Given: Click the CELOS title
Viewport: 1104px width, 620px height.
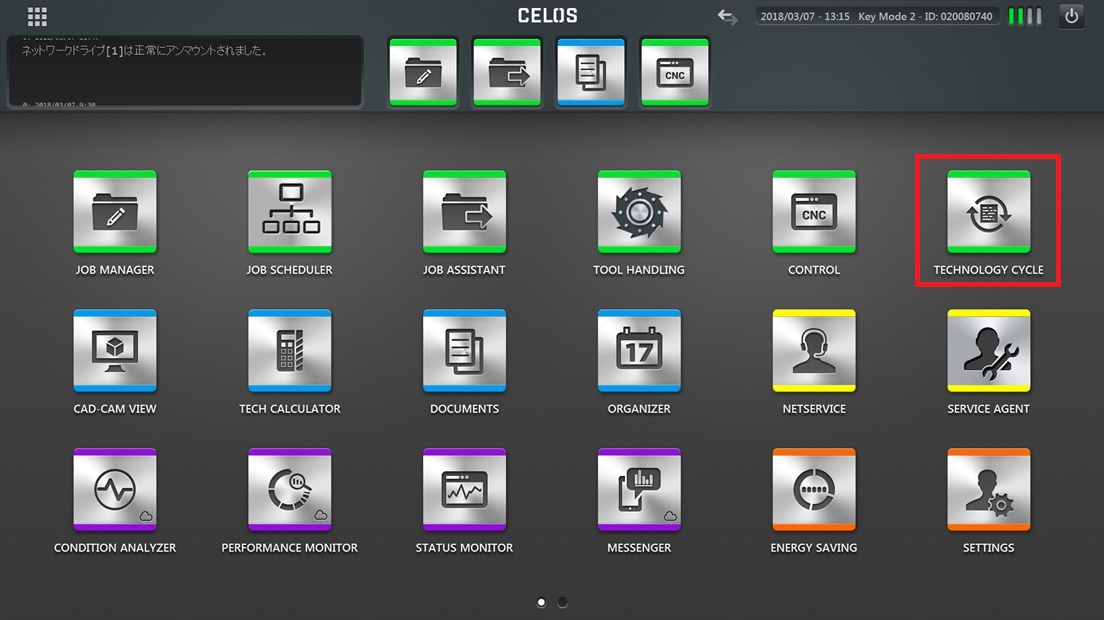Looking at the screenshot, I should 548,15.
